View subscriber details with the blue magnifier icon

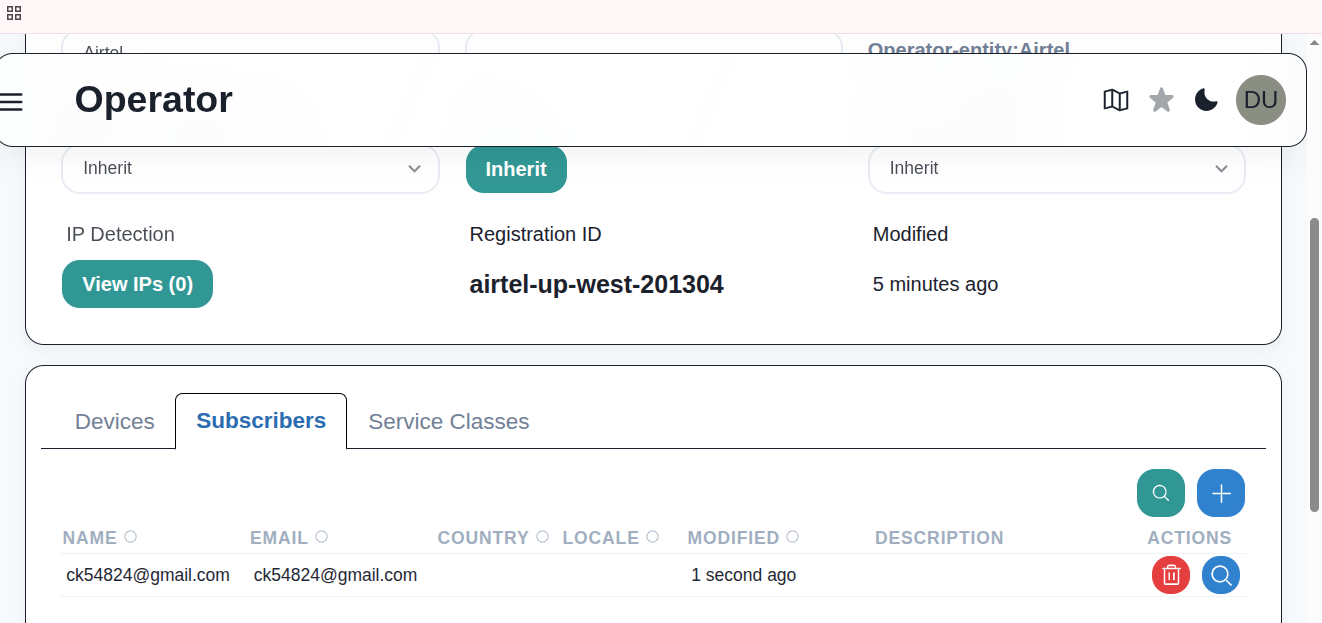coord(1220,575)
